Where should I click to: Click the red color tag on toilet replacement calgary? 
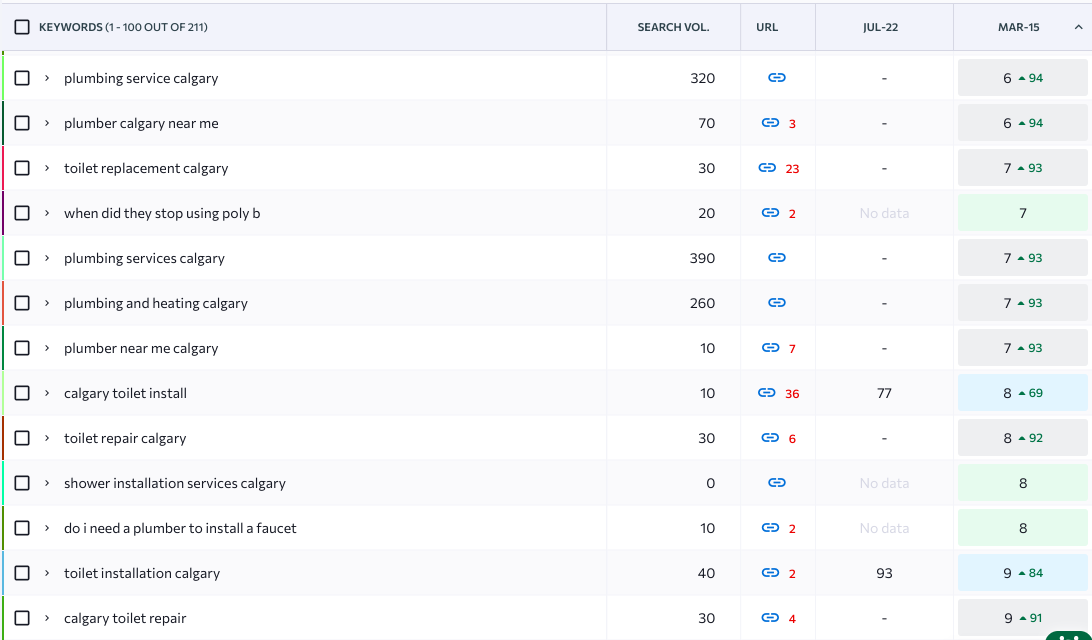point(3,168)
